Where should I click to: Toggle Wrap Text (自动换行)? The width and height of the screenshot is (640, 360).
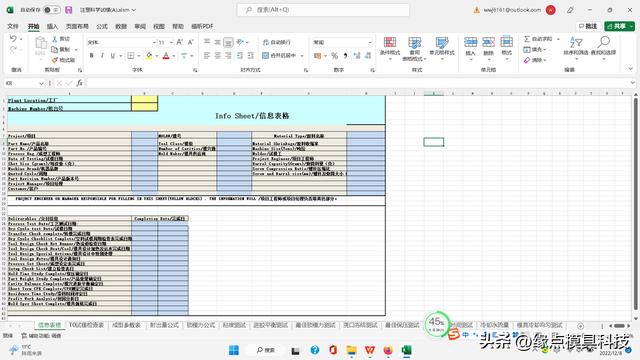point(276,42)
